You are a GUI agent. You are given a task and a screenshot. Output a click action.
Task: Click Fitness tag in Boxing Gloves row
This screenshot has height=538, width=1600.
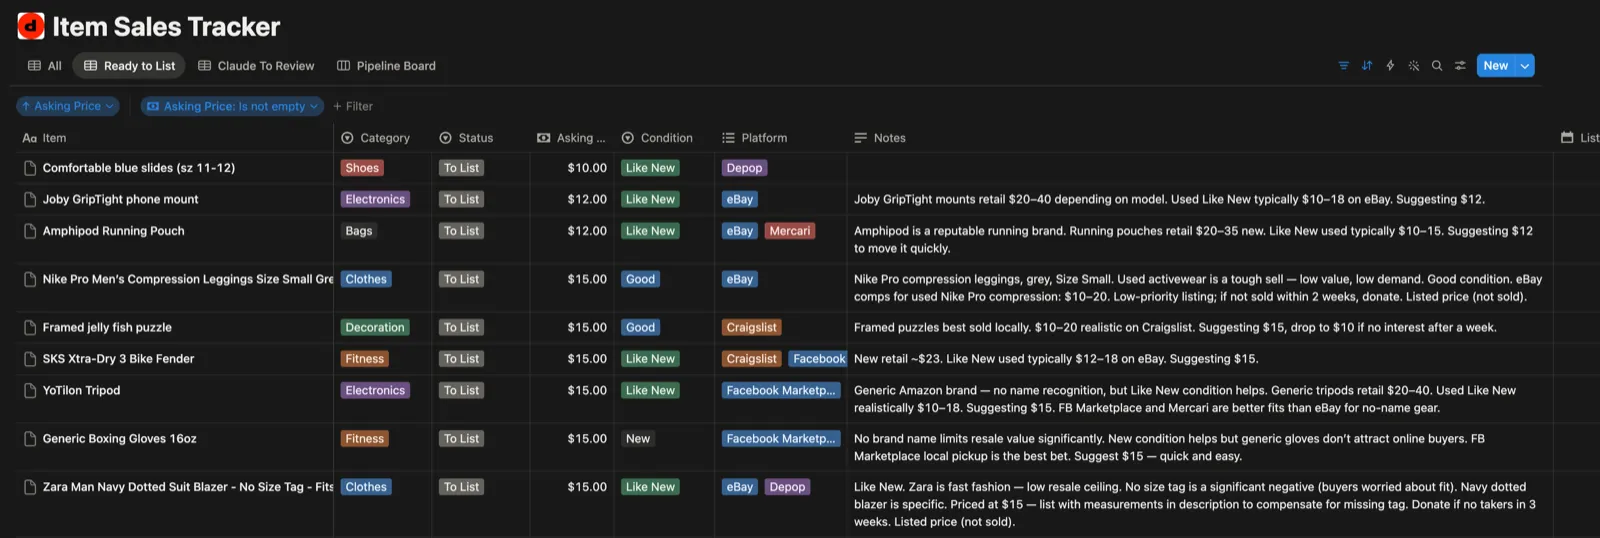(364, 439)
